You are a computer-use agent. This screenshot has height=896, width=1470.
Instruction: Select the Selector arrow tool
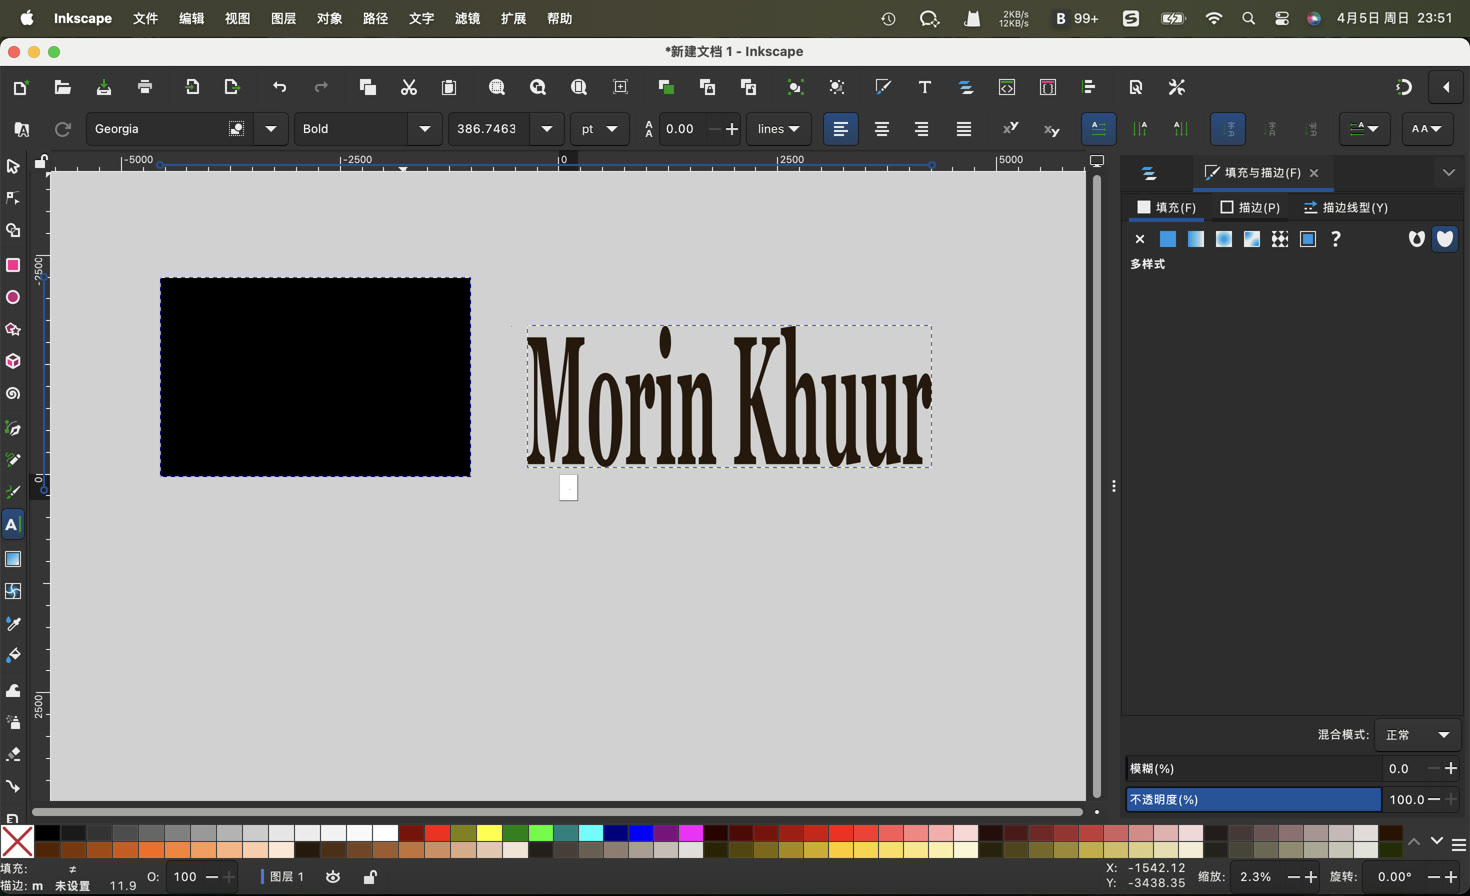click(13, 166)
